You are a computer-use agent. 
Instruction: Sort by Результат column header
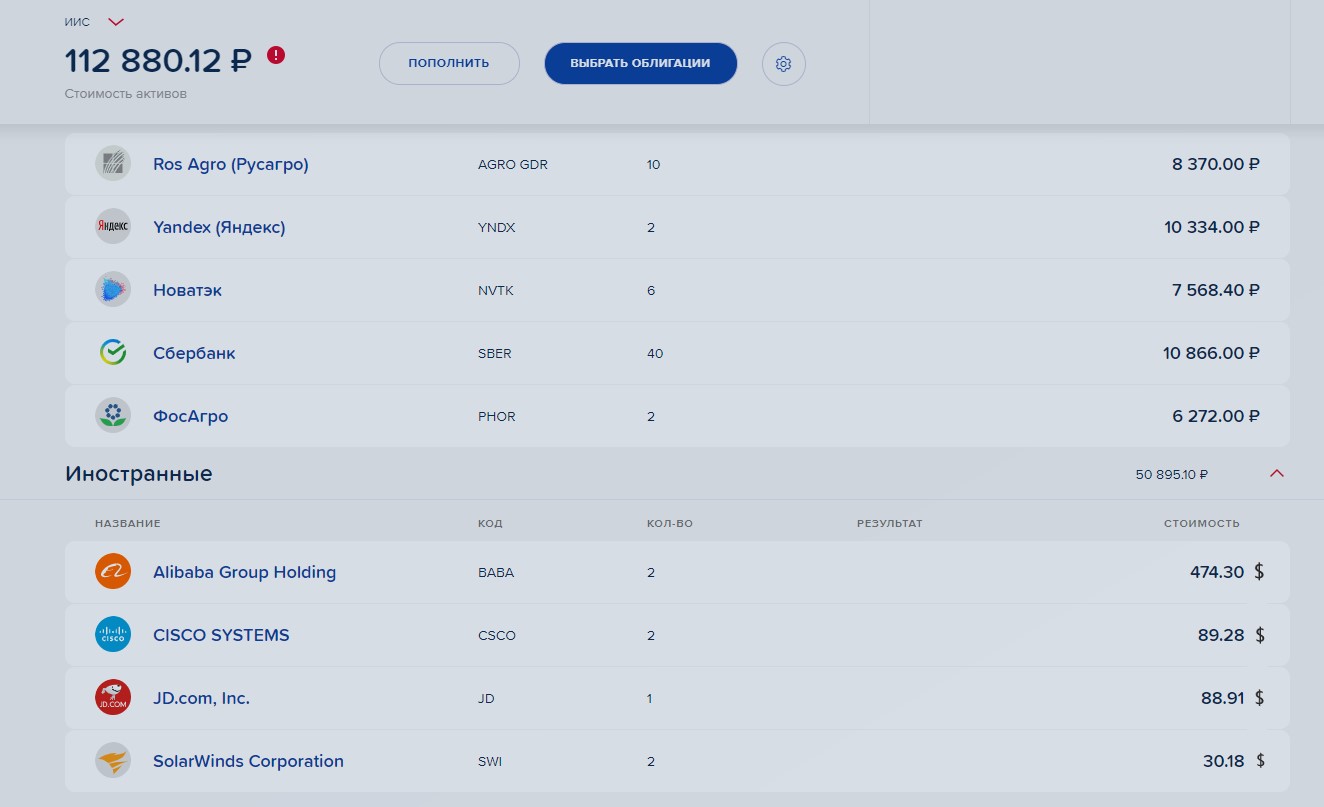[890, 523]
